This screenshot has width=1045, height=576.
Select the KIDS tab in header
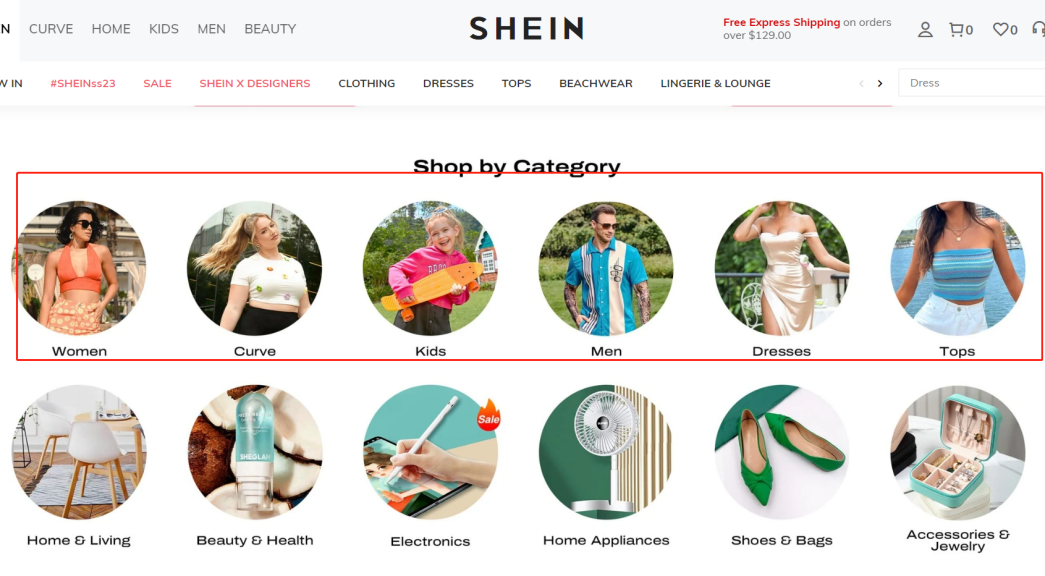point(164,29)
